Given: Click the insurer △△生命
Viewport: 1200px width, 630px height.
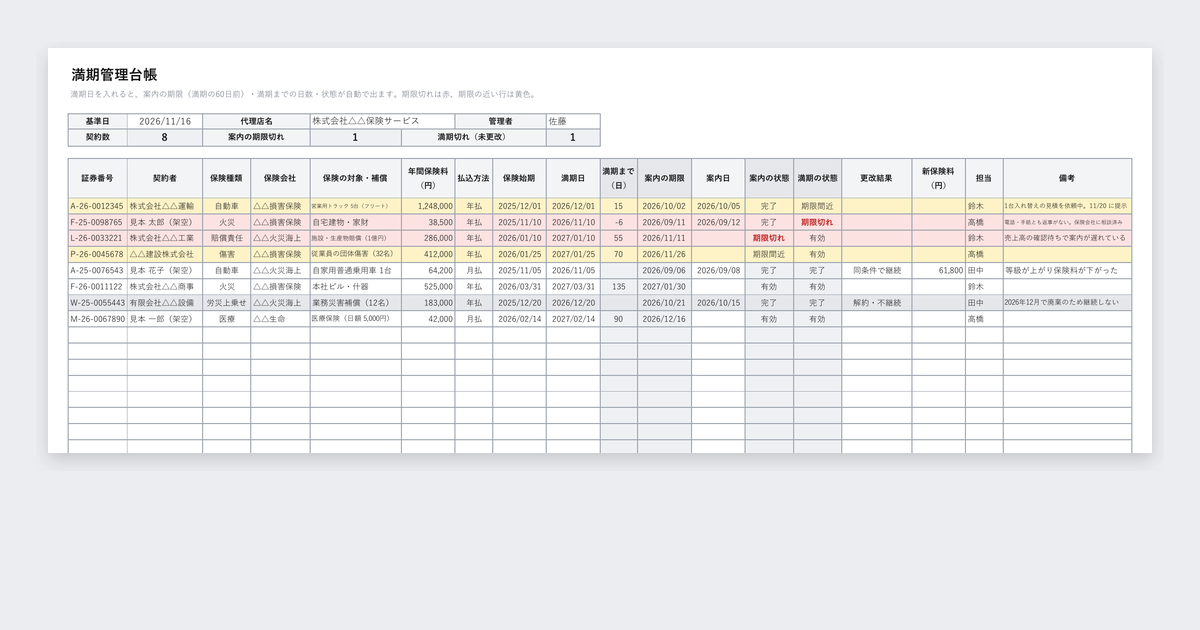Looking at the screenshot, I should pyautogui.click(x=280, y=318).
